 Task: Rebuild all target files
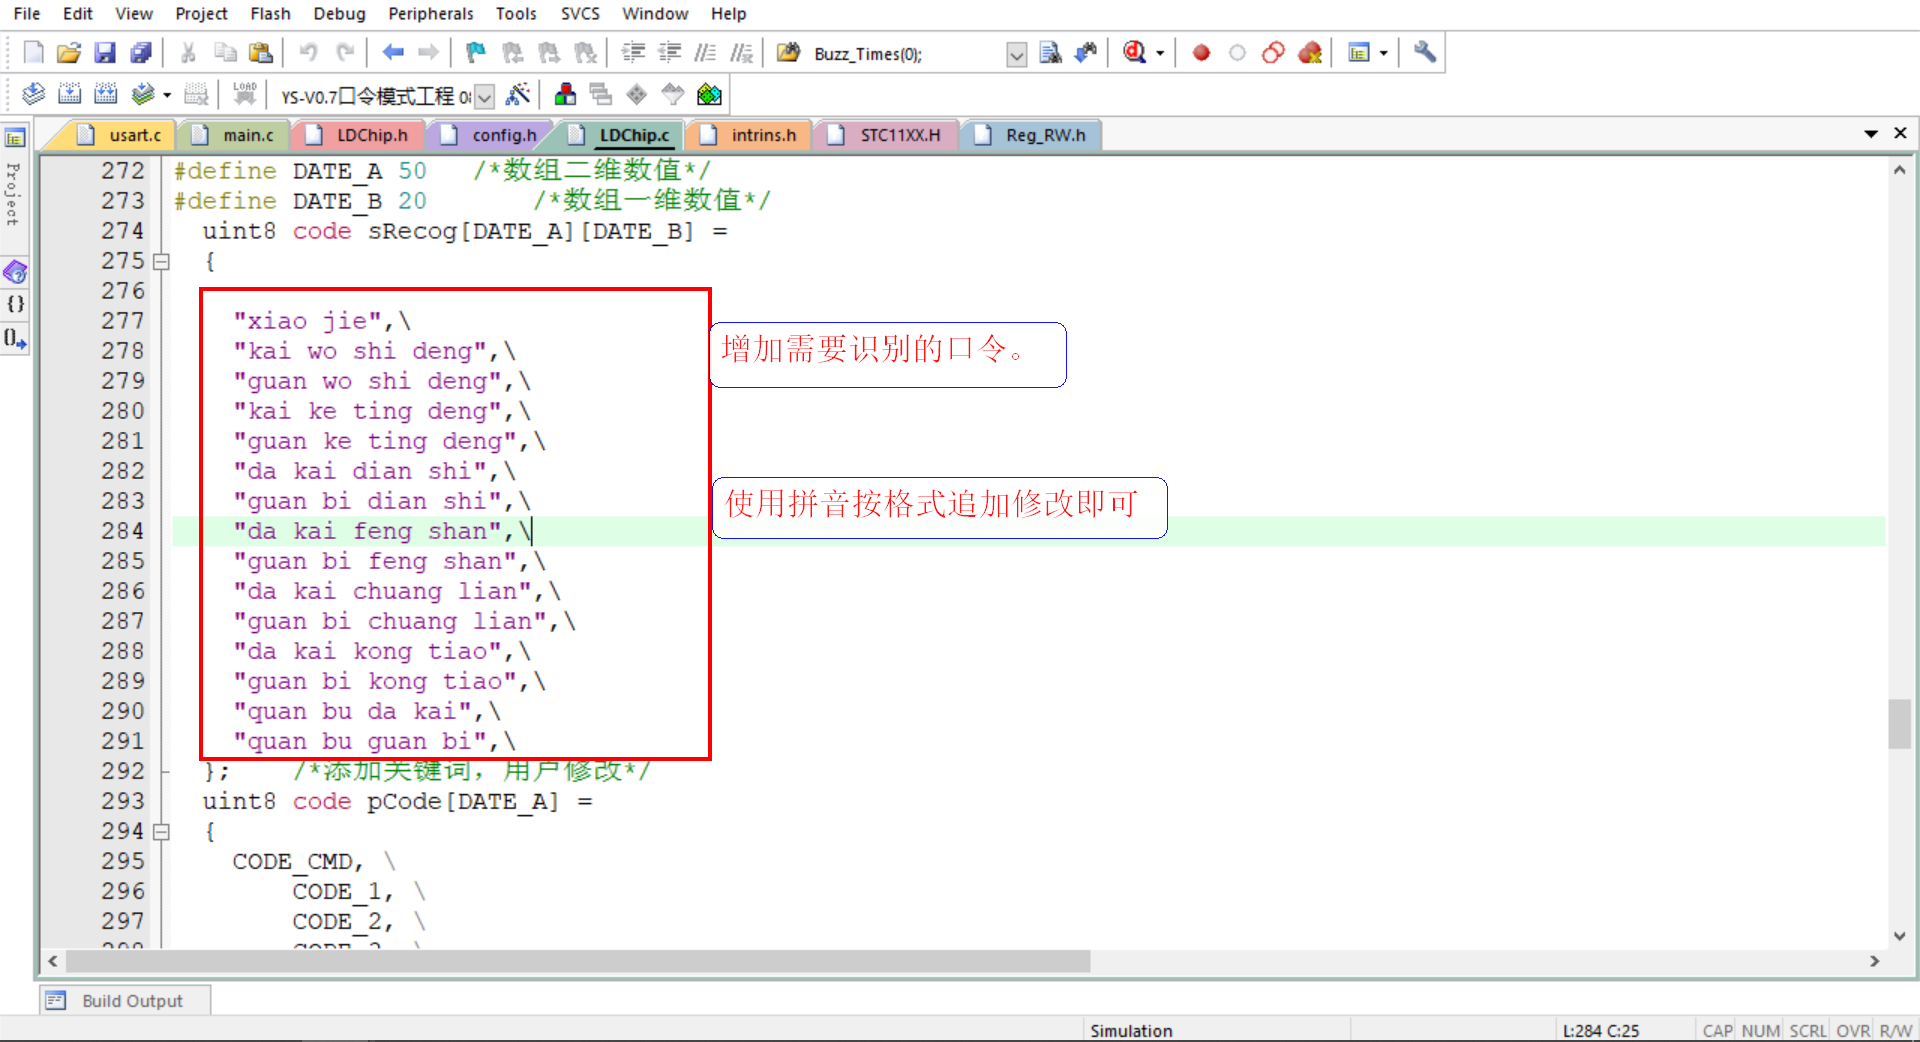point(105,93)
